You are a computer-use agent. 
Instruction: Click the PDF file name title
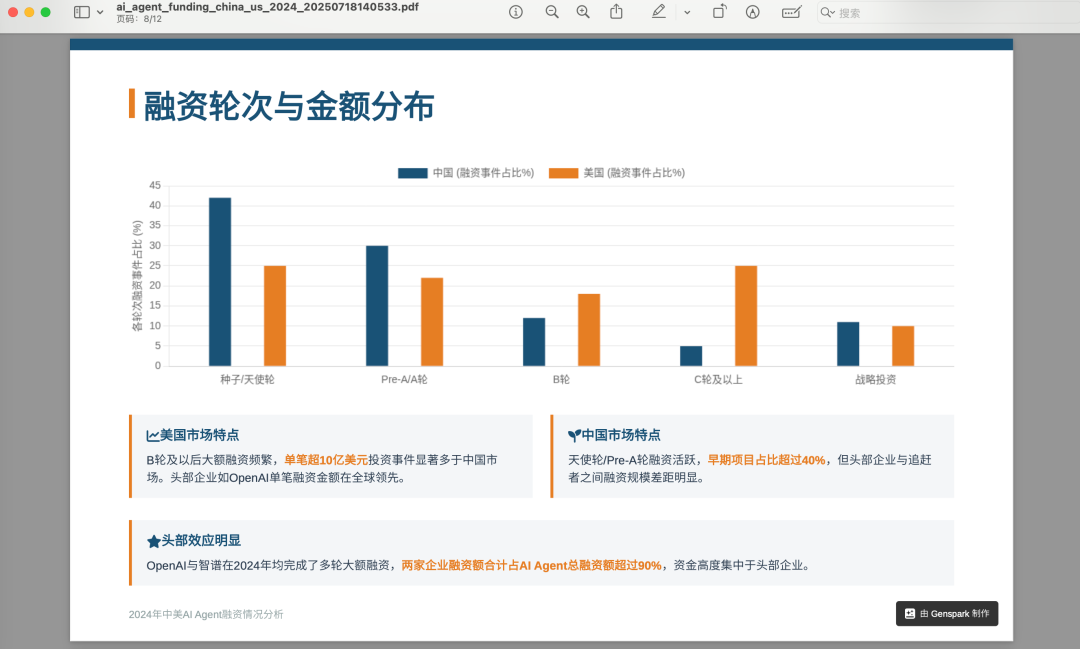tap(267, 7)
